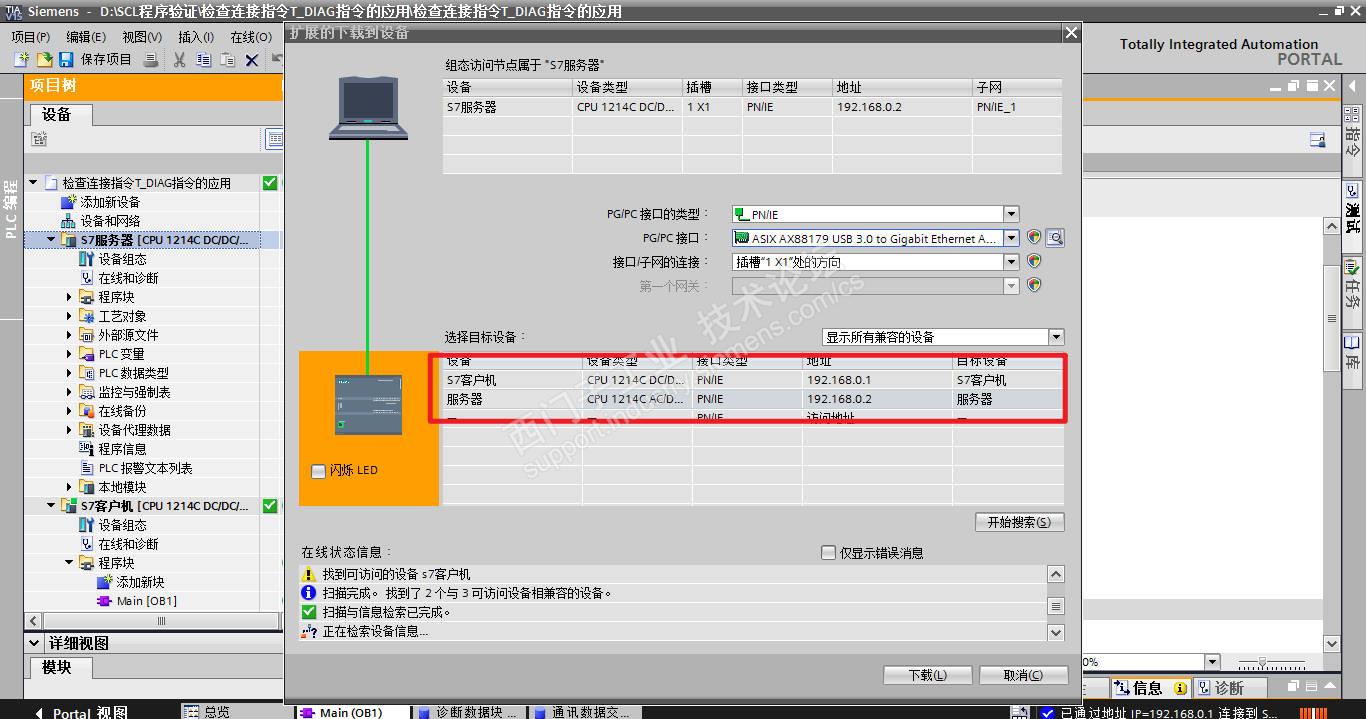1366x719 pixels.
Task: Open 接口/子网的连接 dropdown
Action: (x=1011, y=262)
